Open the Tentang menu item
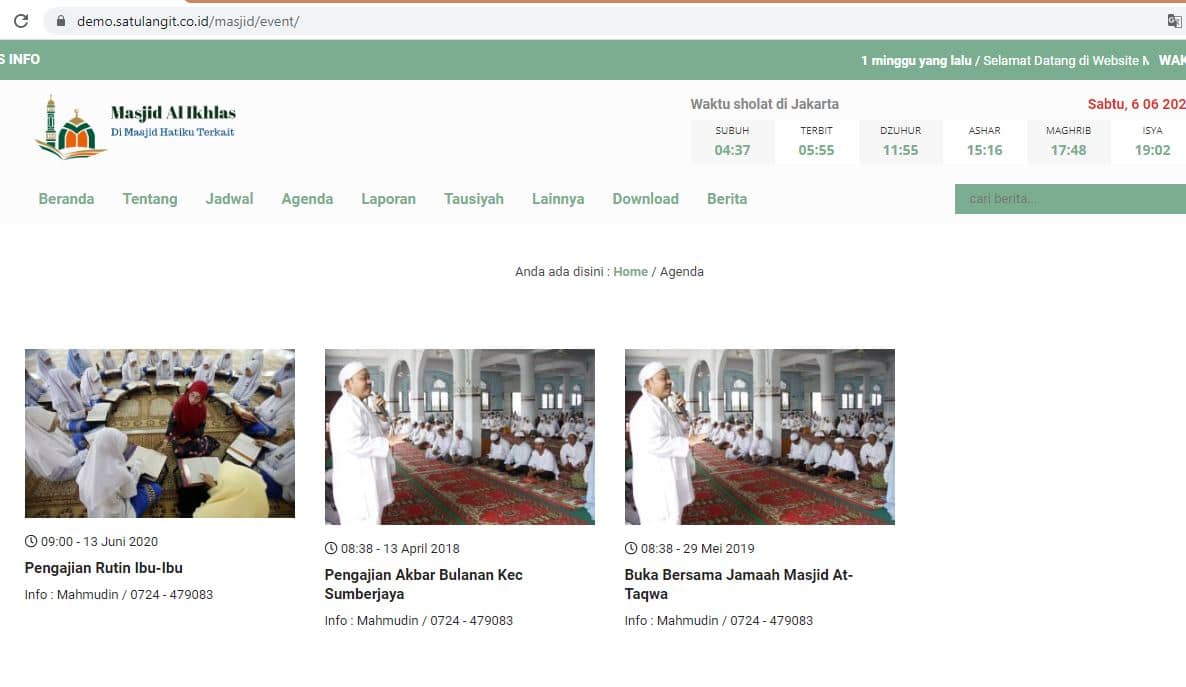1186x687 pixels. [150, 199]
